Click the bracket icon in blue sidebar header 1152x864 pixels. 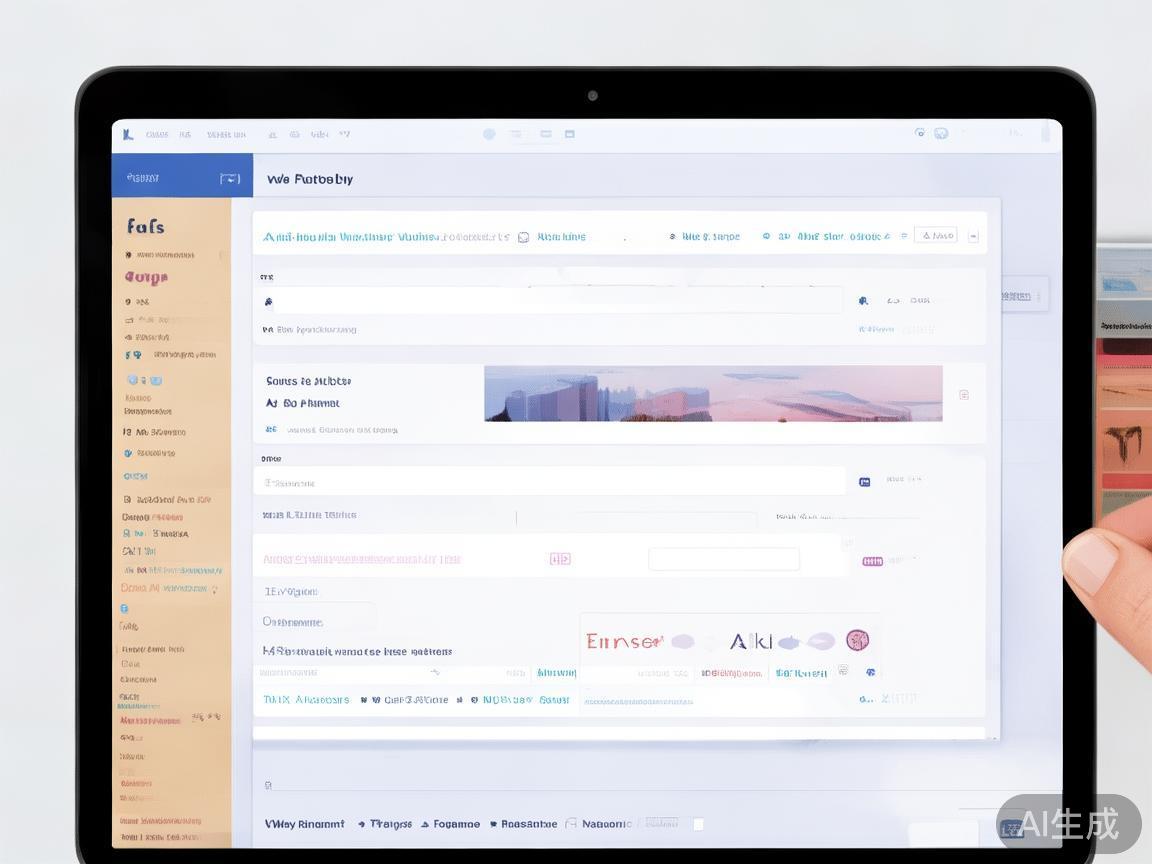coord(230,179)
